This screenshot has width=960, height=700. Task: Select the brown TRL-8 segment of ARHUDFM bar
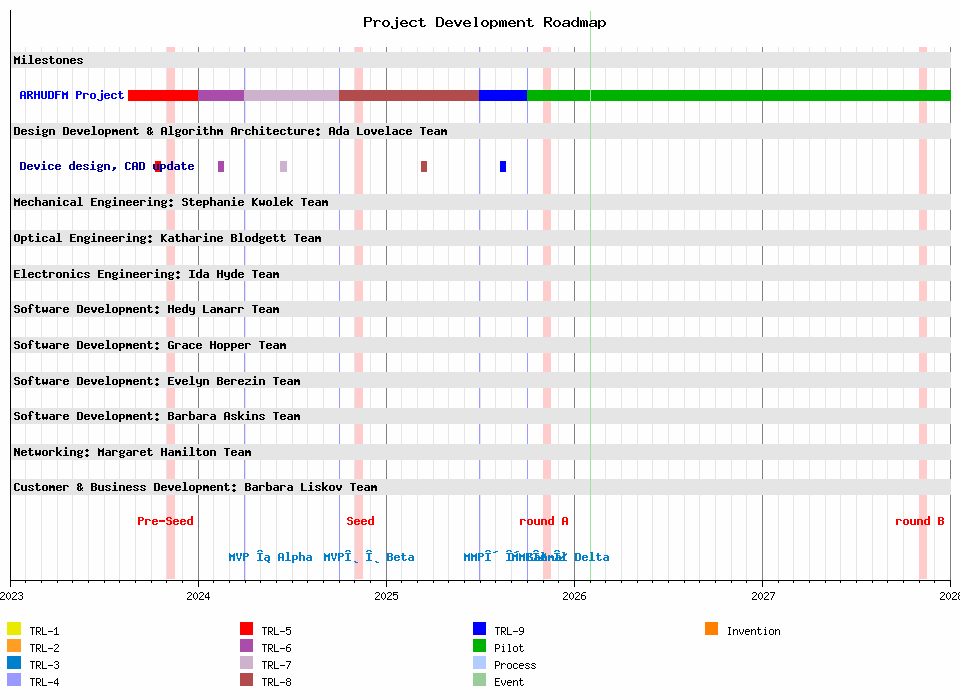409,95
